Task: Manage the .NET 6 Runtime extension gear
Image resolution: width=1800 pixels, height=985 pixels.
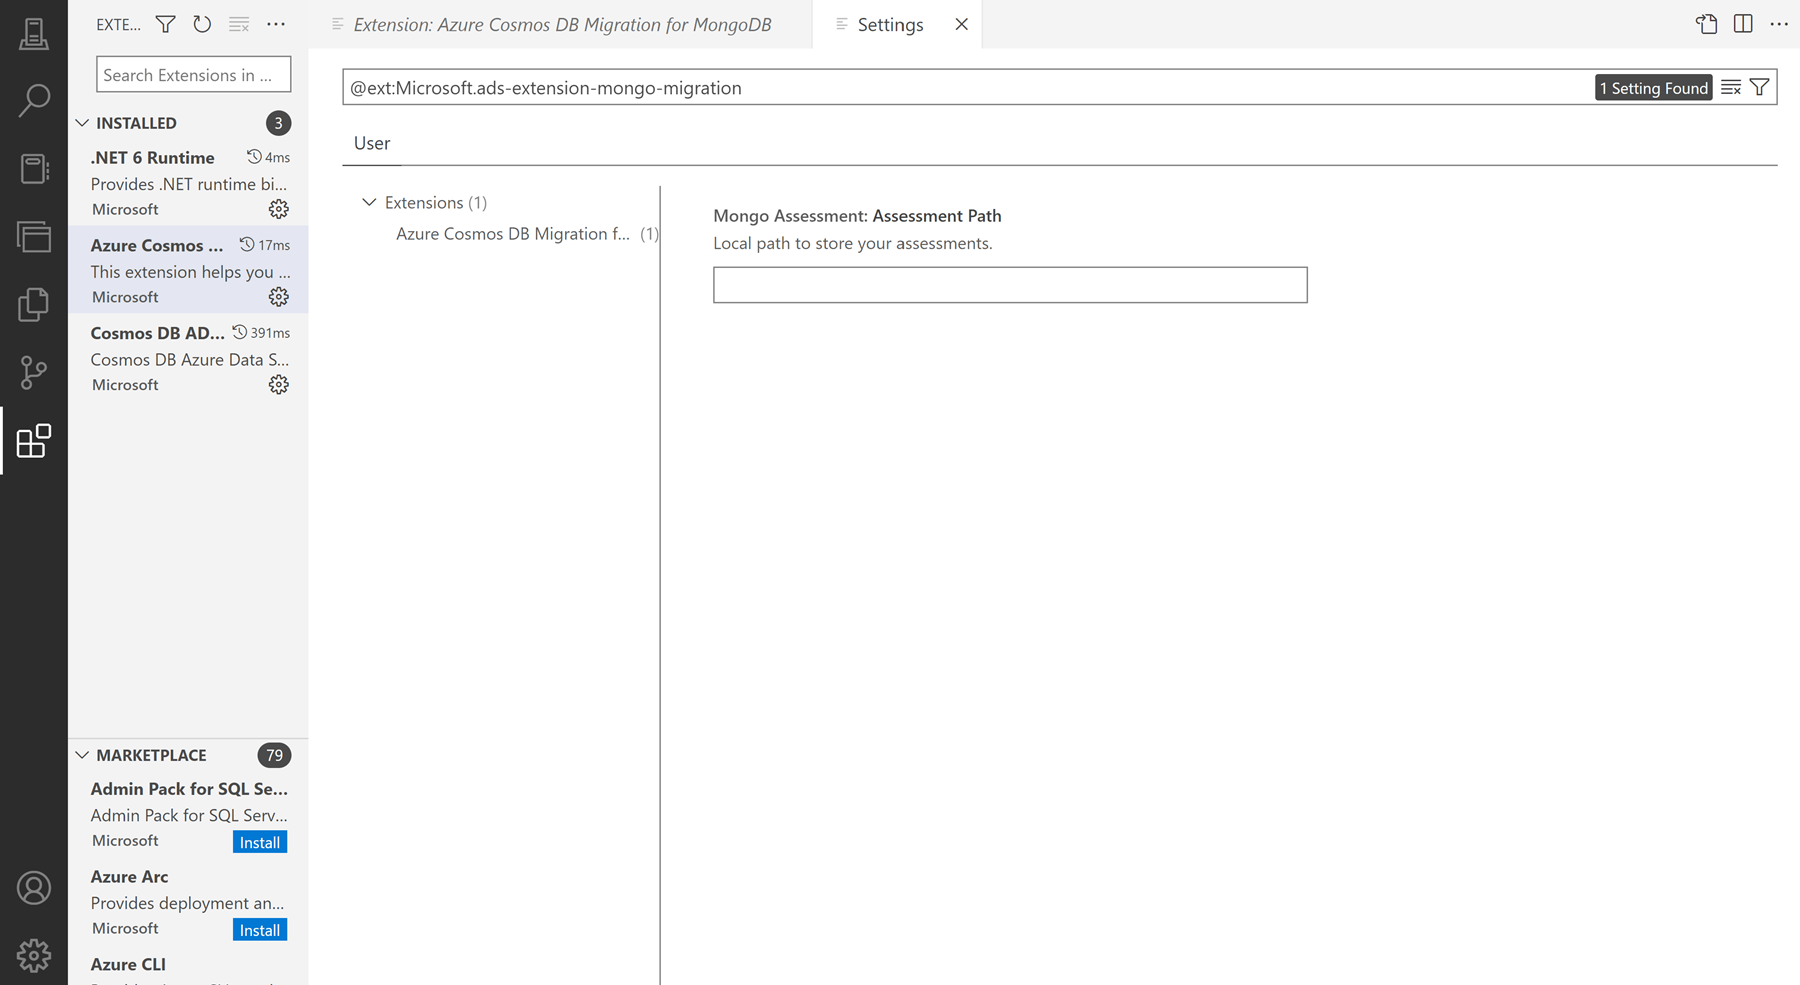Action: pyautogui.click(x=279, y=209)
